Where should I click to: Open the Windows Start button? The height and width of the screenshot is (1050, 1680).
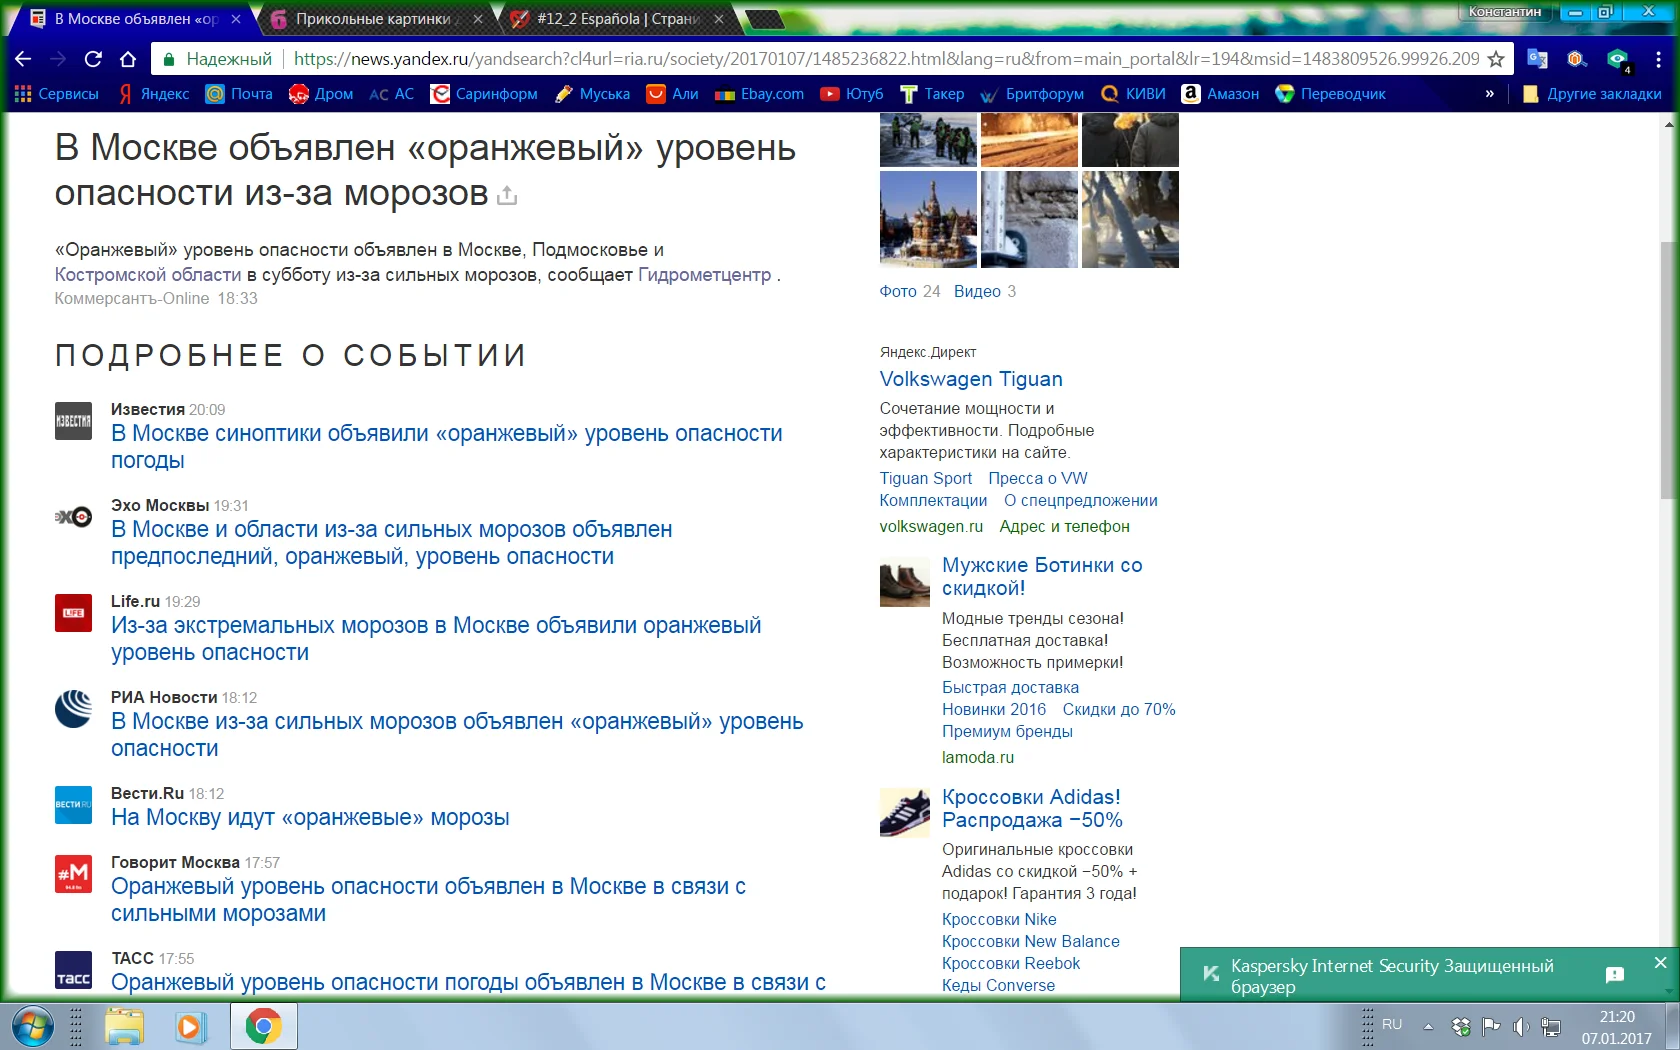coord(33,1026)
